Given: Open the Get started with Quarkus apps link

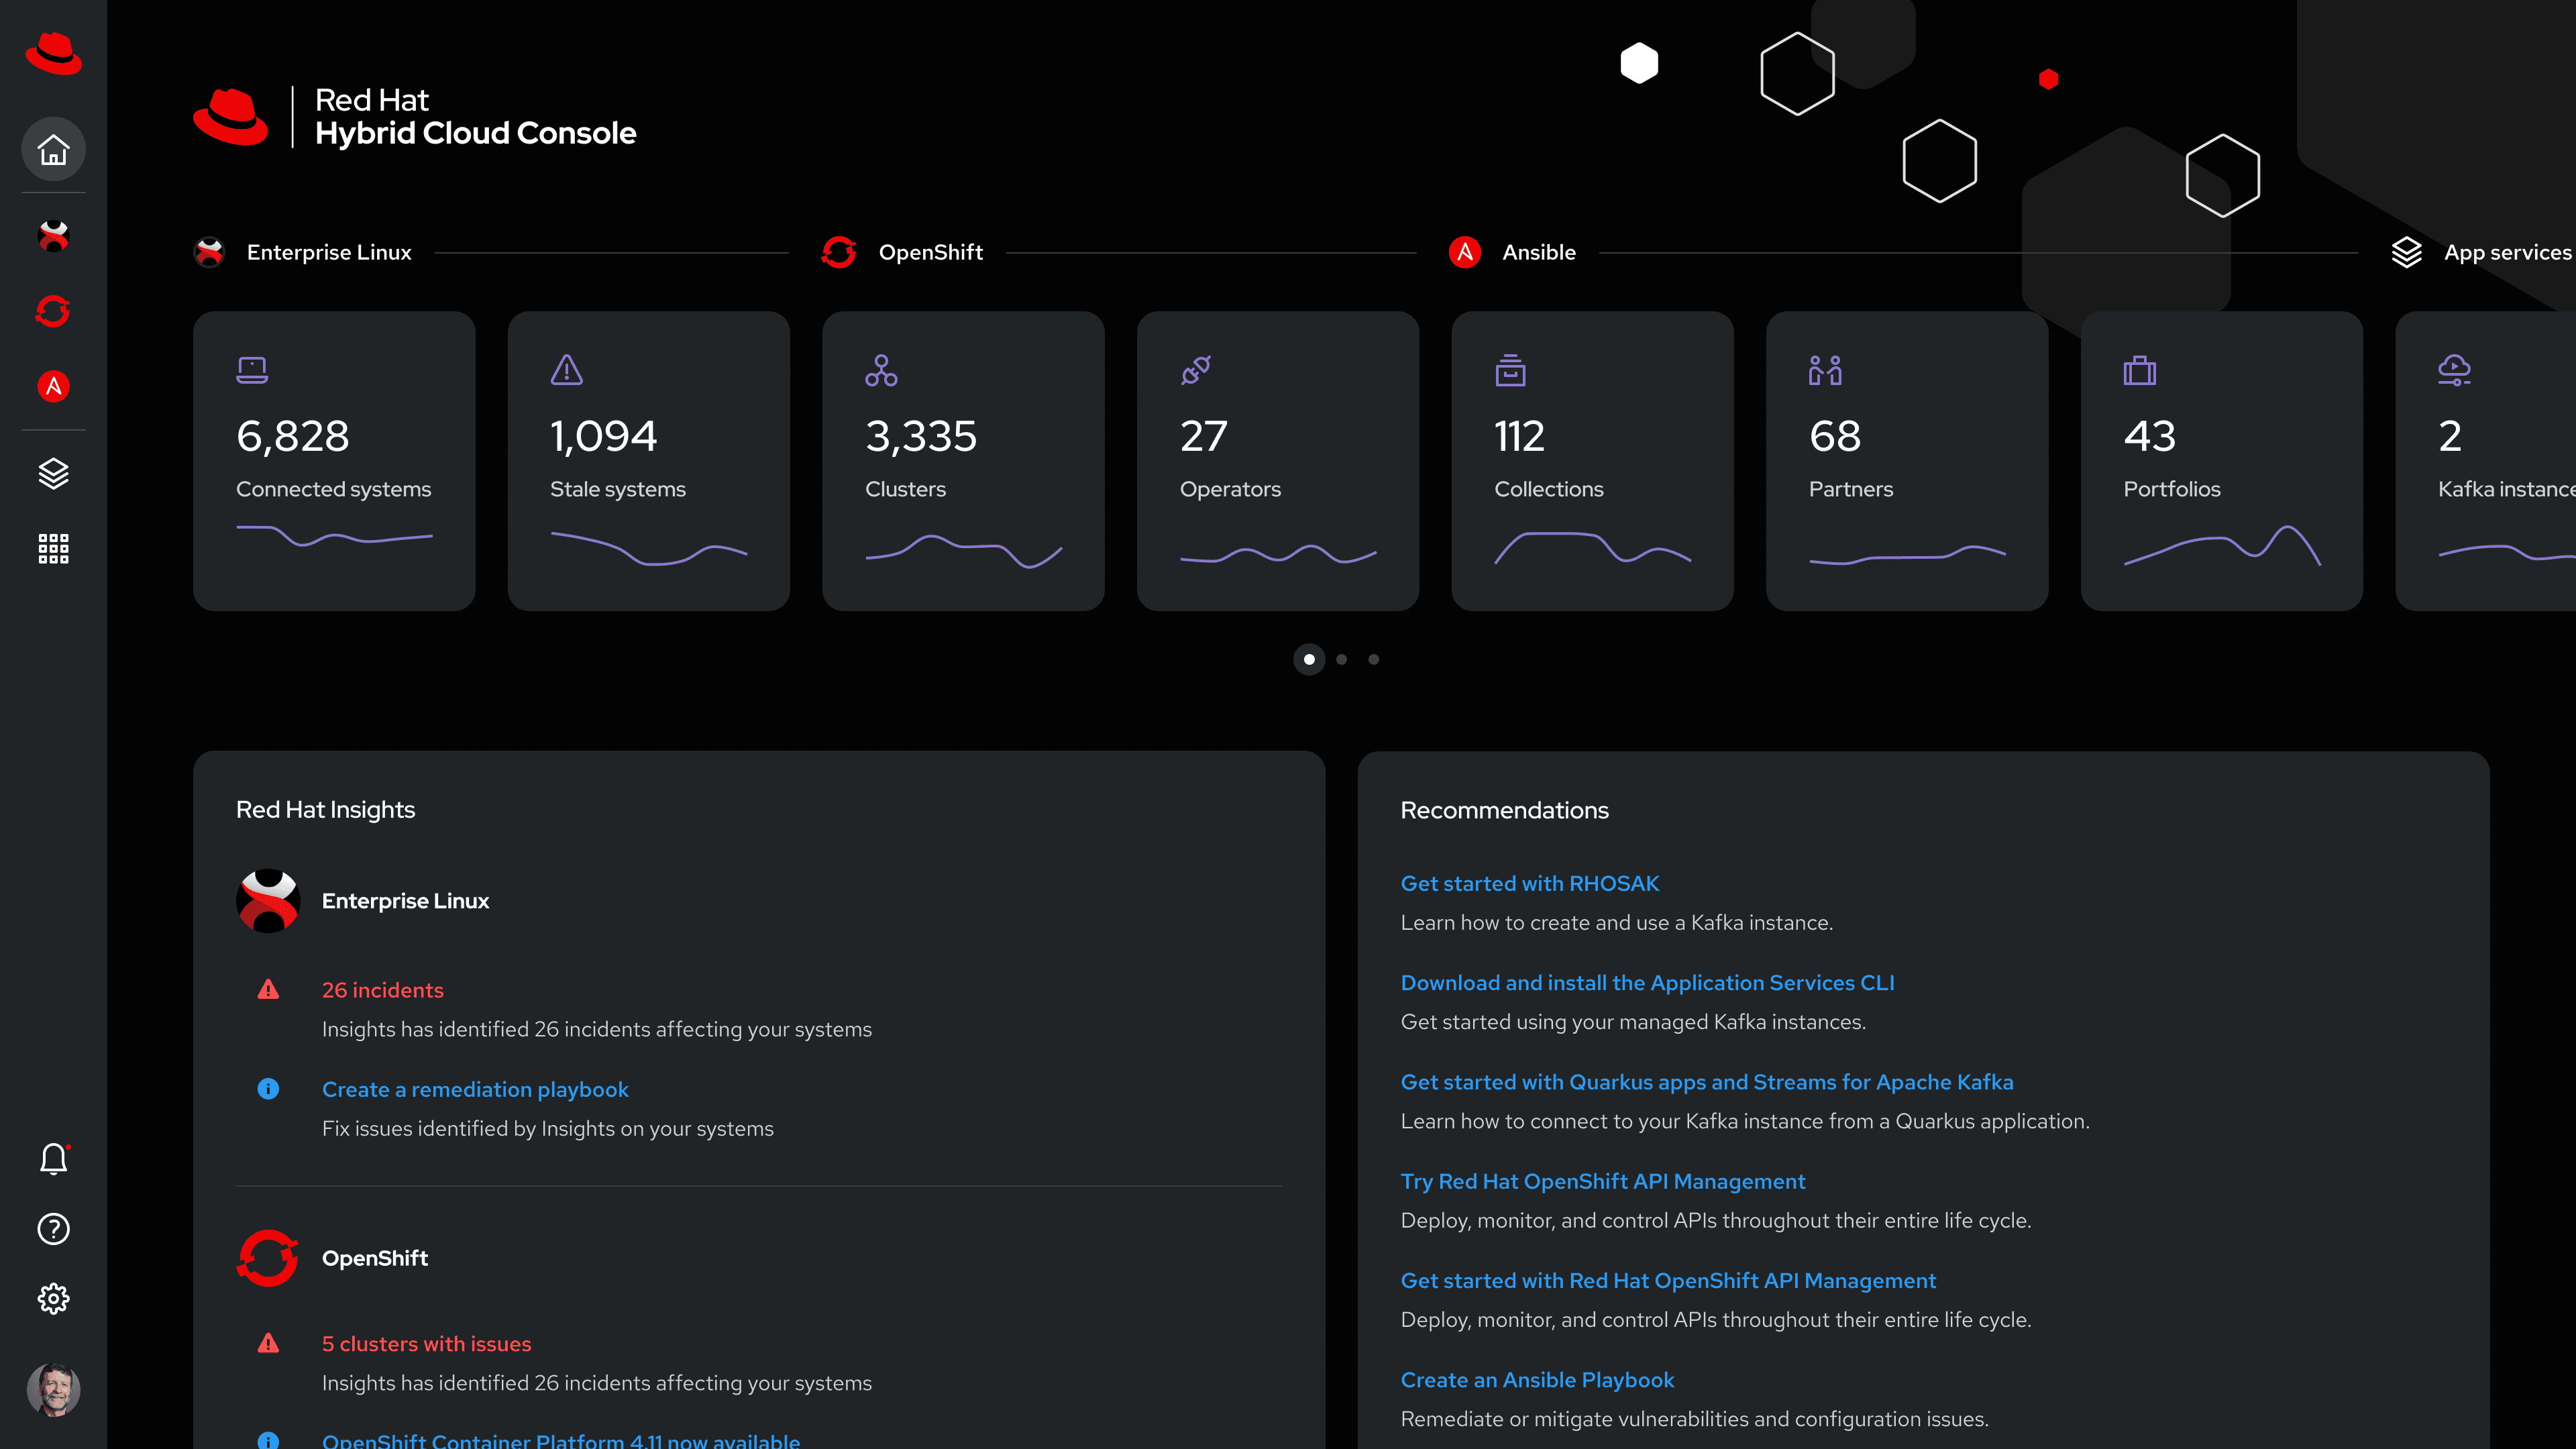Looking at the screenshot, I should 1707,1082.
